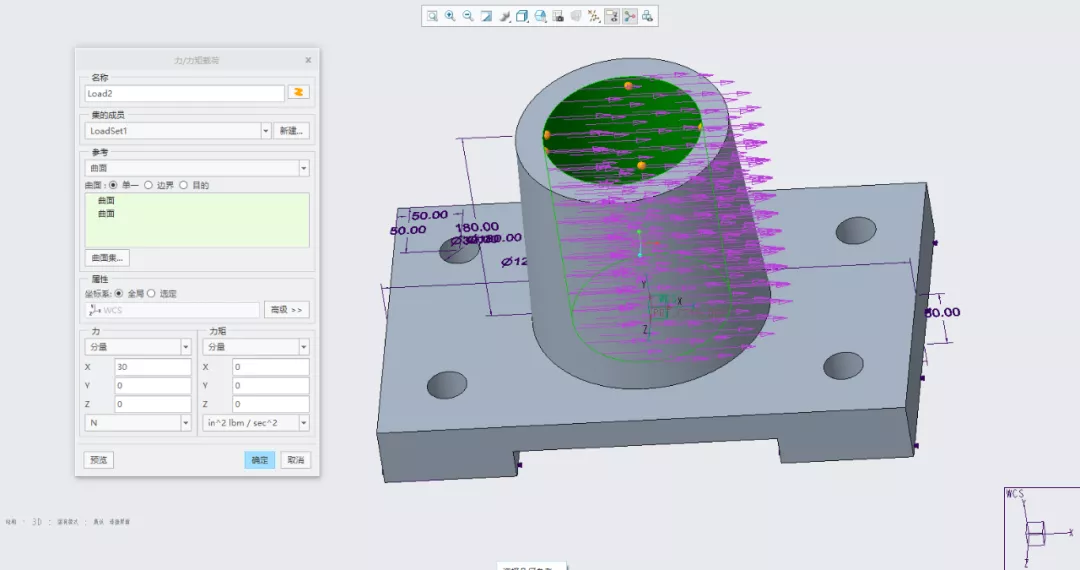Image resolution: width=1080 pixels, height=570 pixels.
Task: Select the 选定 coordinate system radio
Action: (x=151, y=293)
